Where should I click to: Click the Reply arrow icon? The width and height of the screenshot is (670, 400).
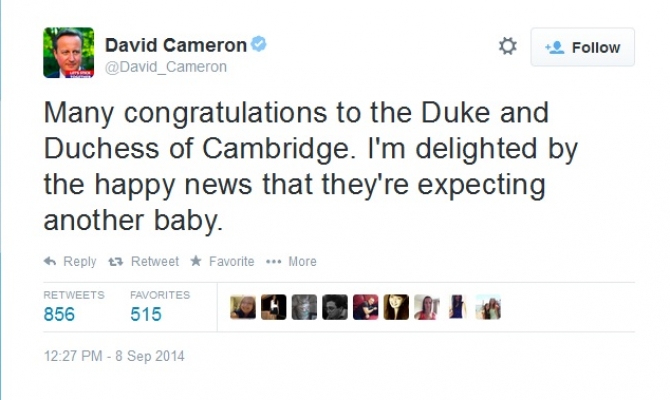coord(50,261)
